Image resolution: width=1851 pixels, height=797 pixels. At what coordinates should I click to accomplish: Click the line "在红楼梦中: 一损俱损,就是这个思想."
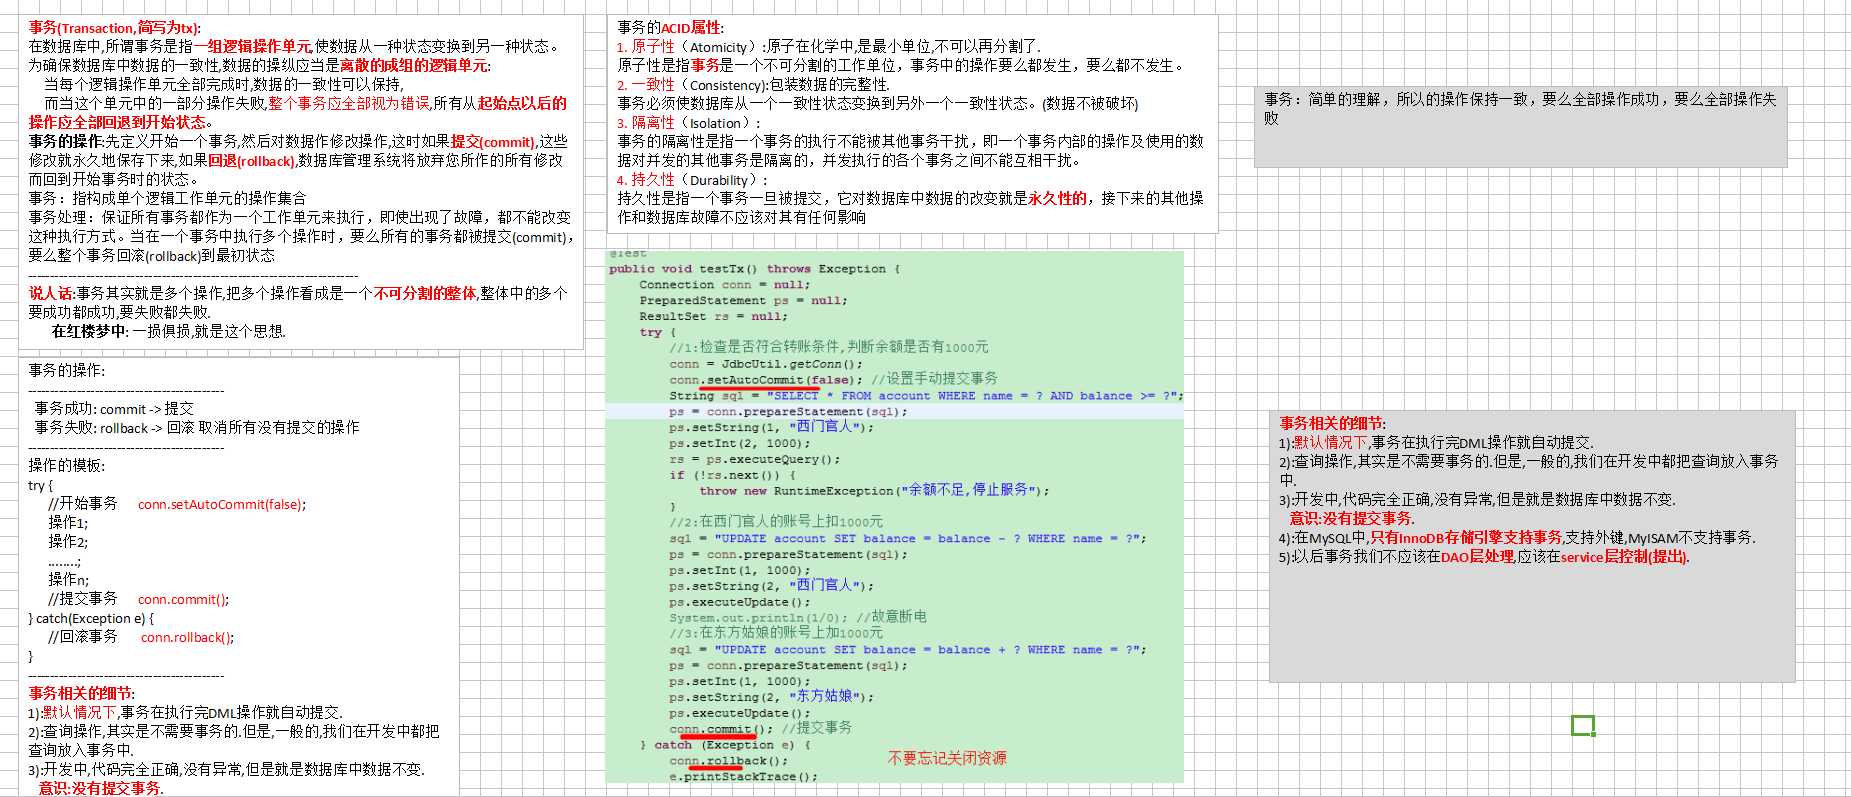pyautogui.click(x=169, y=331)
